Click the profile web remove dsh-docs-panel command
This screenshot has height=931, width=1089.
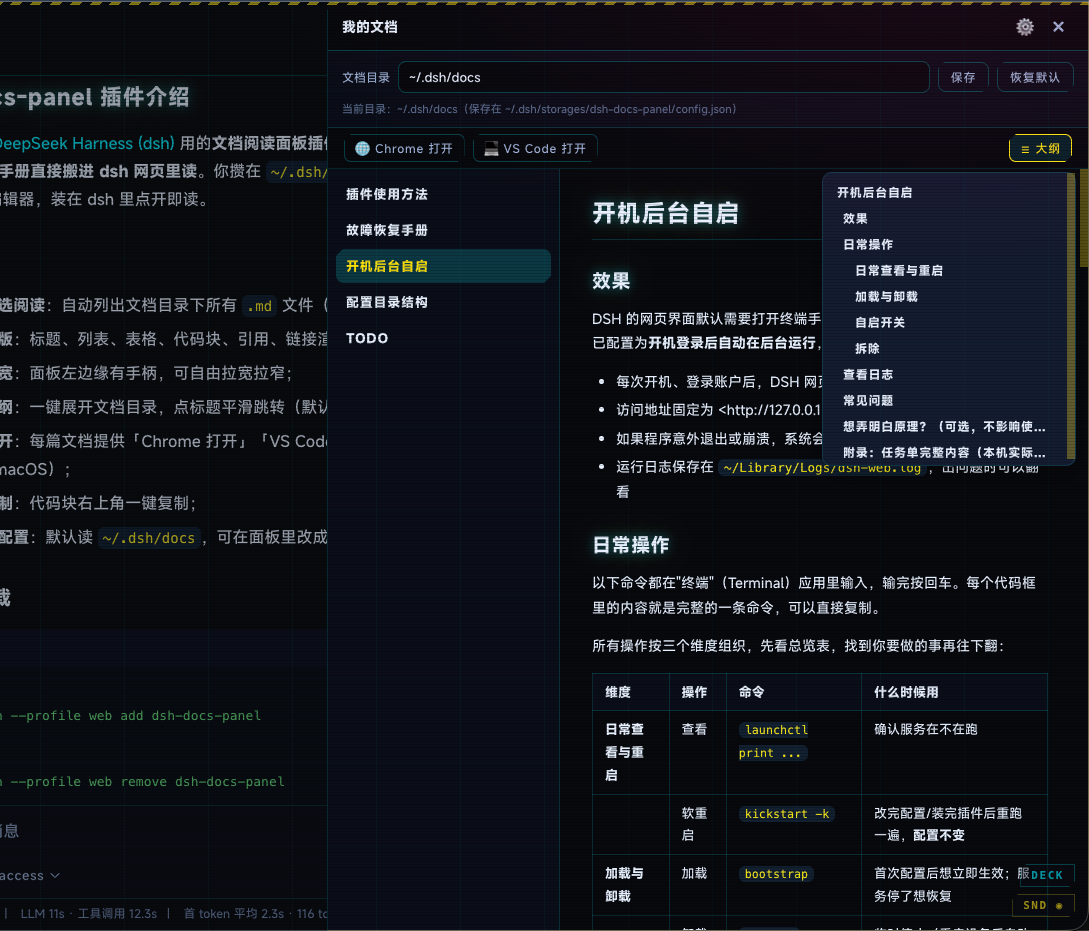142,782
